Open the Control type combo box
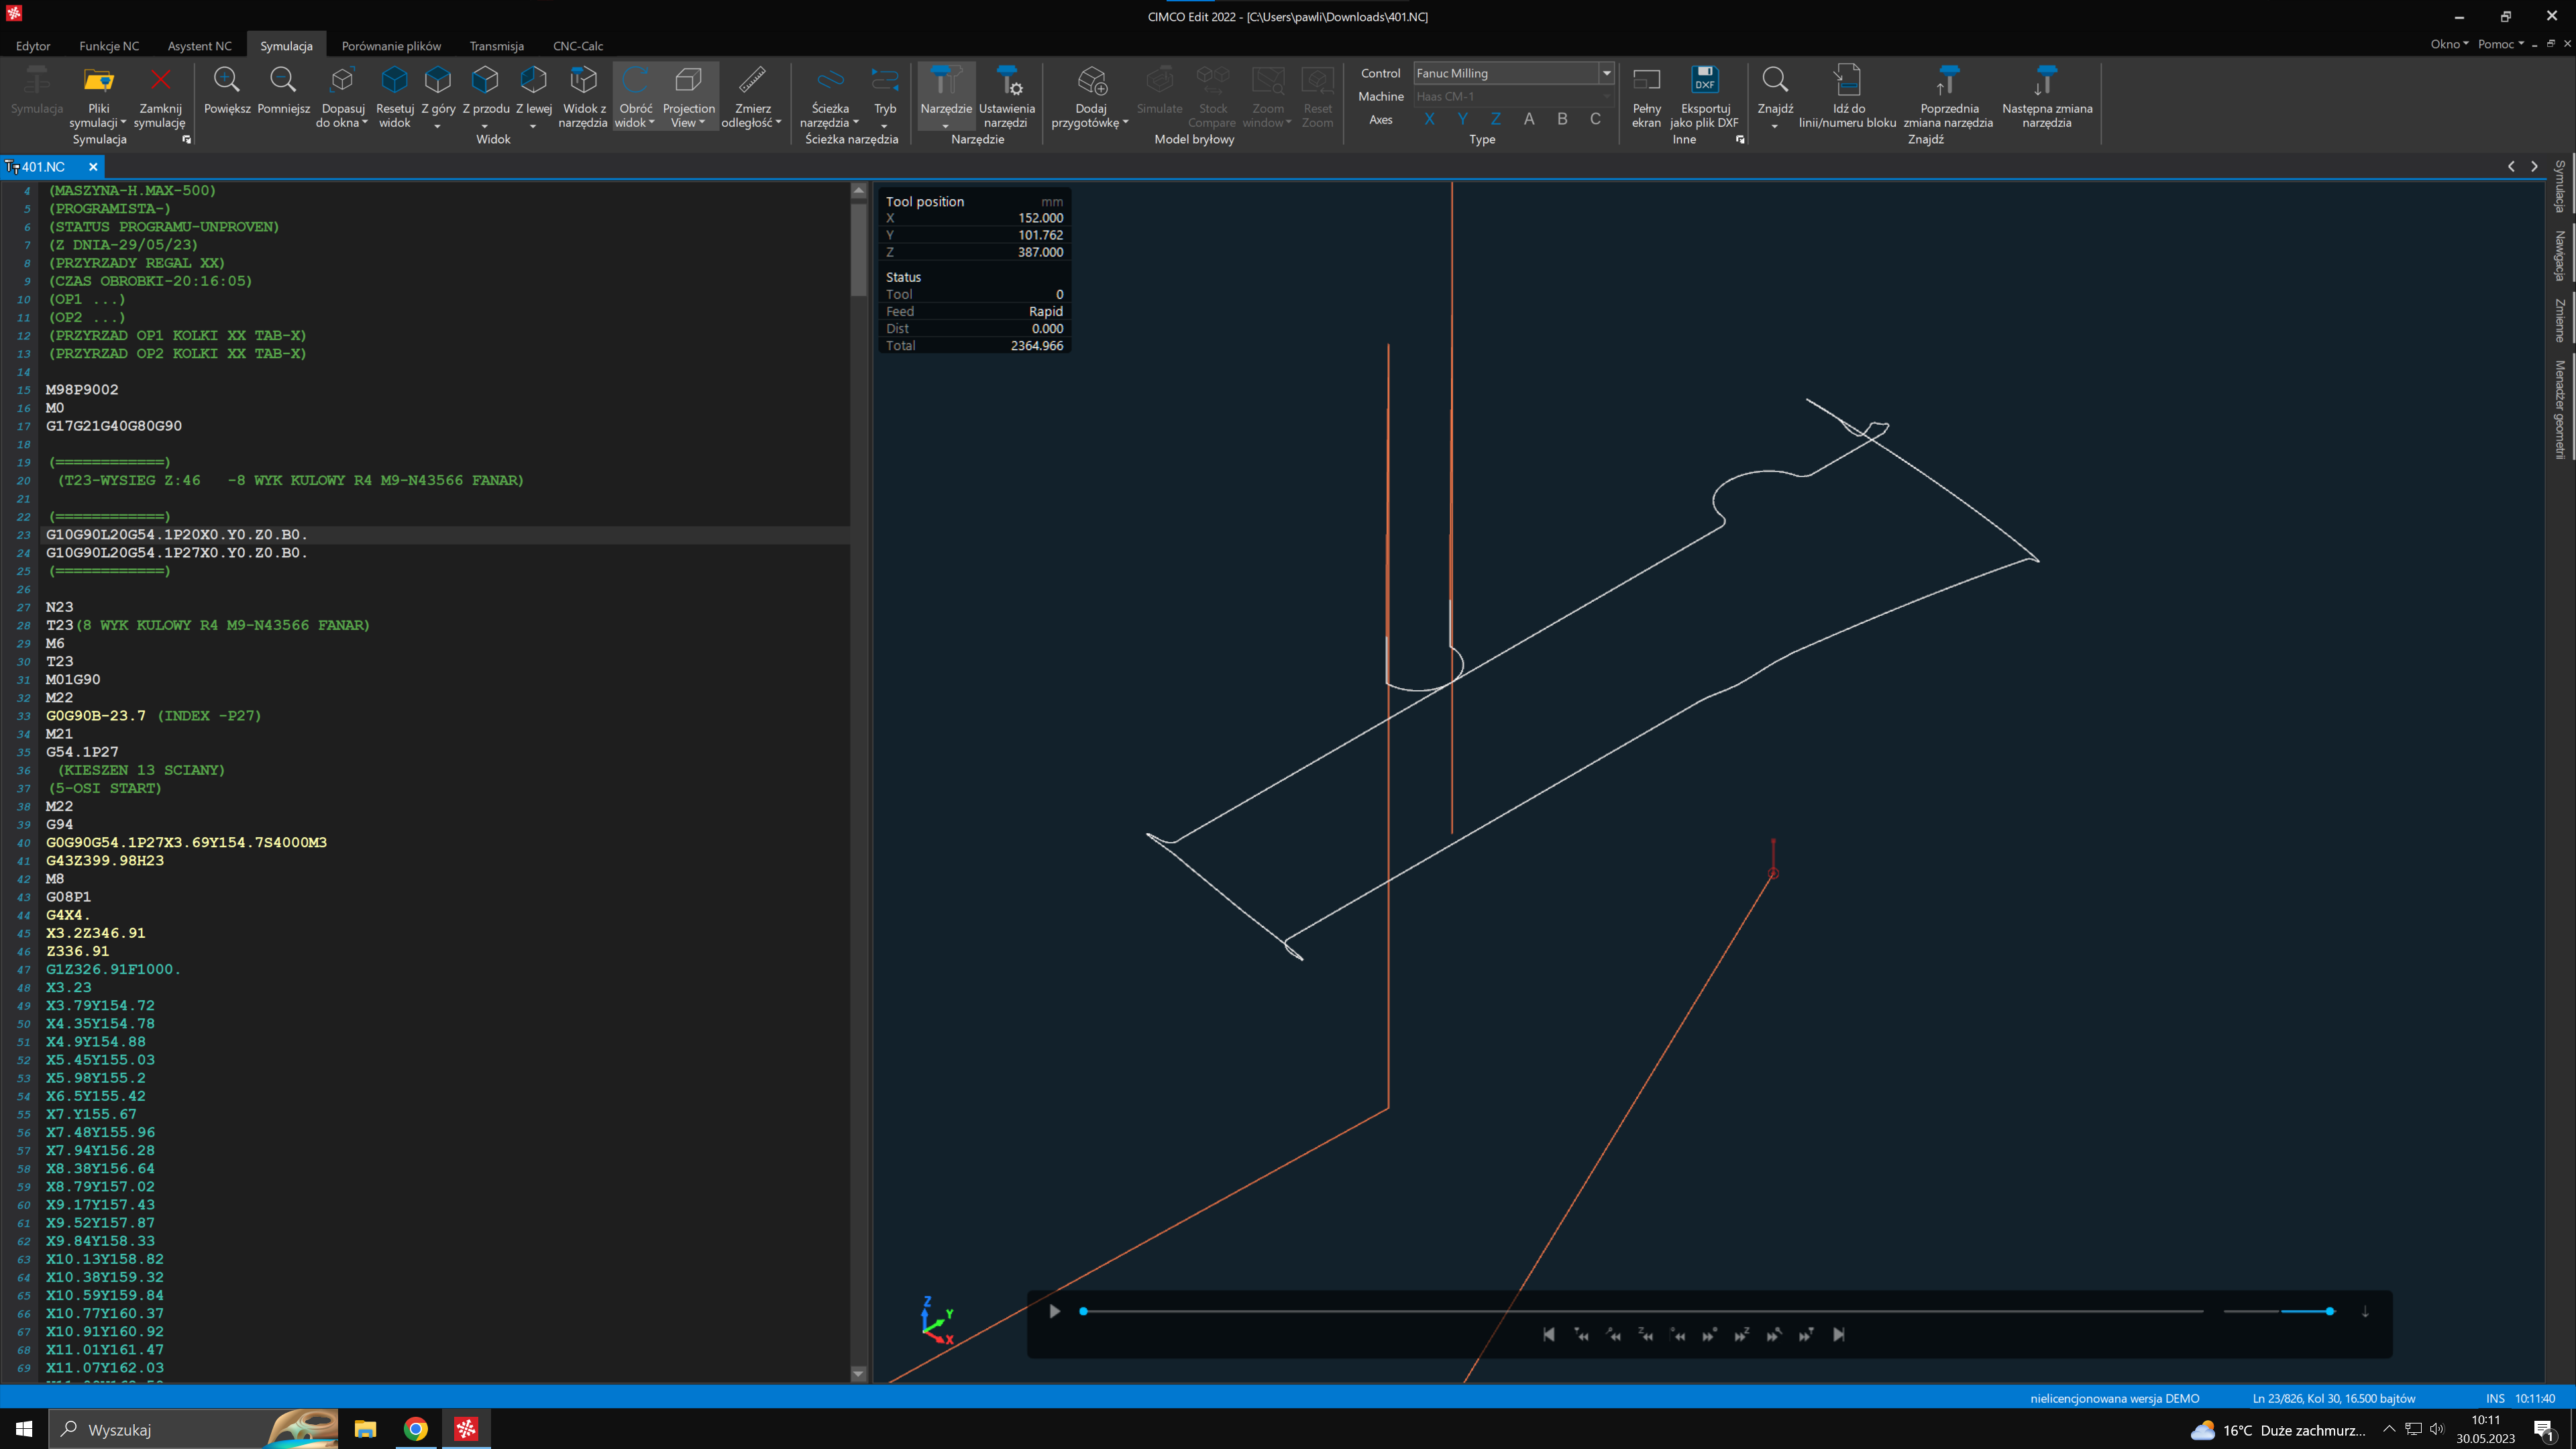The width and height of the screenshot is (2576, 1449). (1513, 73)
